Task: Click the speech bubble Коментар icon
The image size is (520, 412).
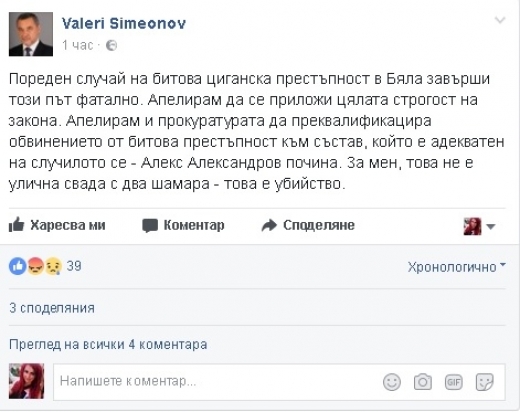Action: 150,226
